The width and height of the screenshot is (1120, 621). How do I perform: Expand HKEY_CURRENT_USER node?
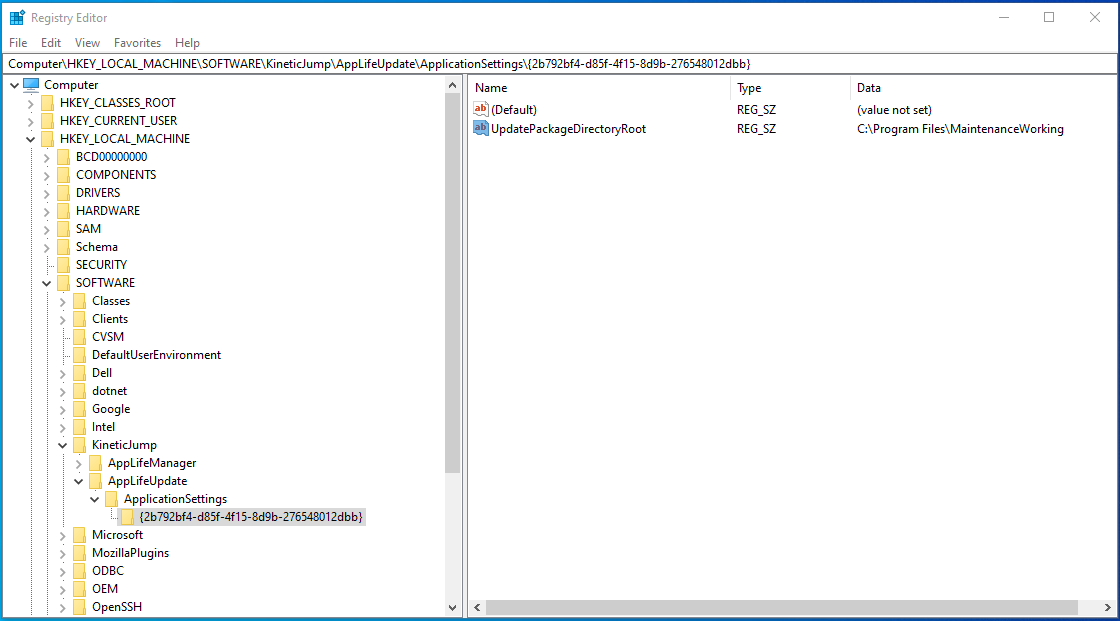(30, 121)
